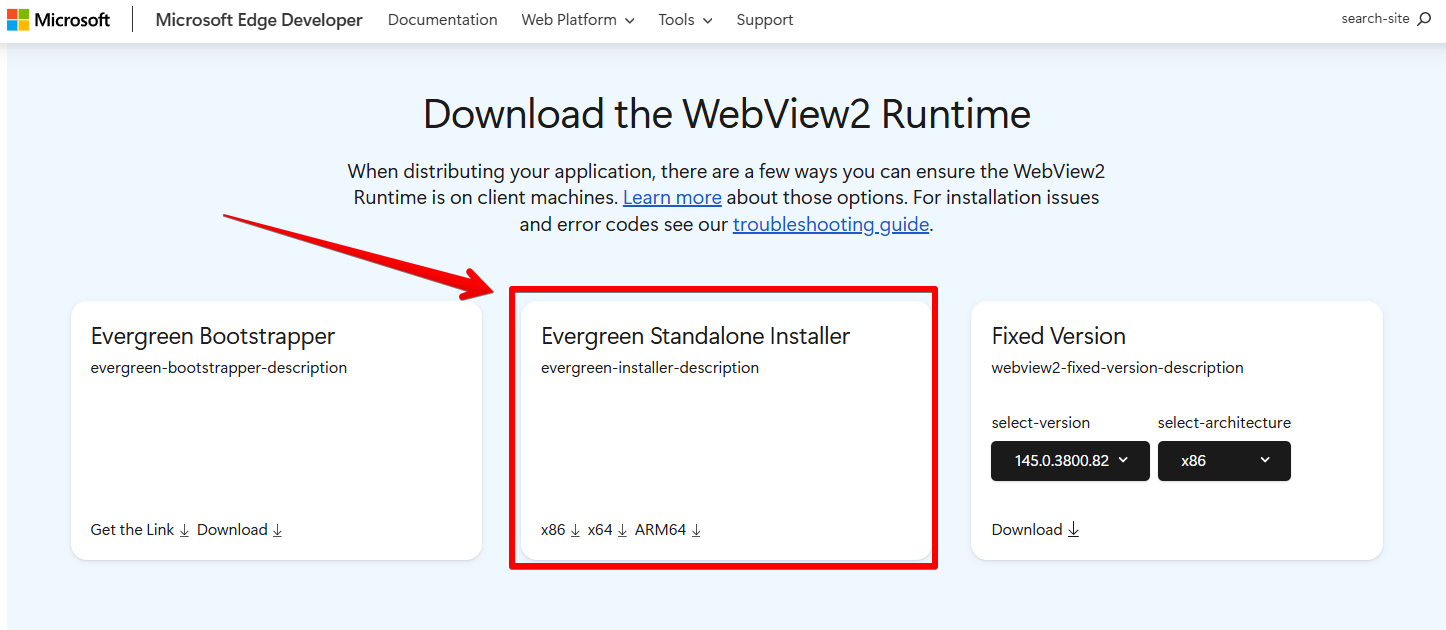Open the Support nav item
The height and width of the screenshot is (630, 1446).
point(764,20)
